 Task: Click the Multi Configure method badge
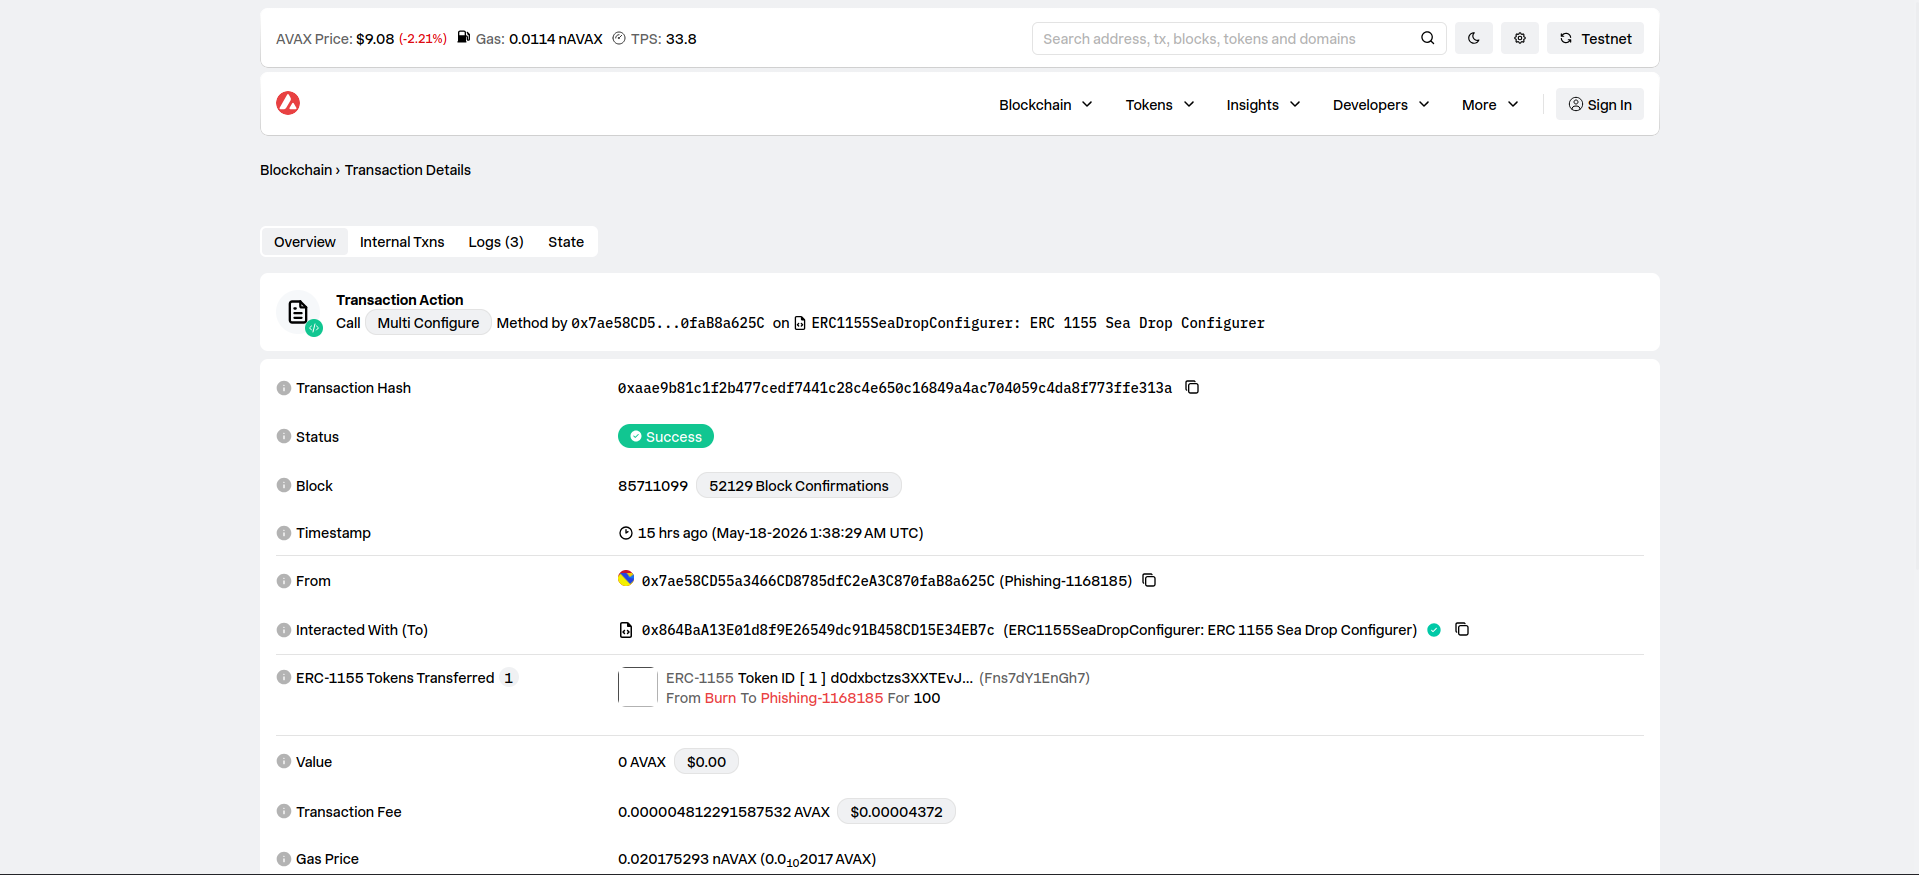428,323
